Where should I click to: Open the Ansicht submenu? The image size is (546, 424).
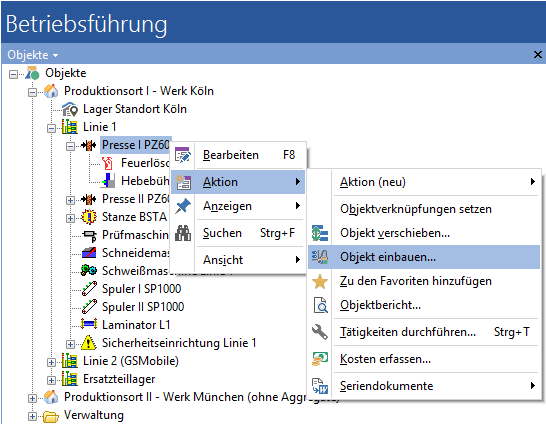[239, 260]
